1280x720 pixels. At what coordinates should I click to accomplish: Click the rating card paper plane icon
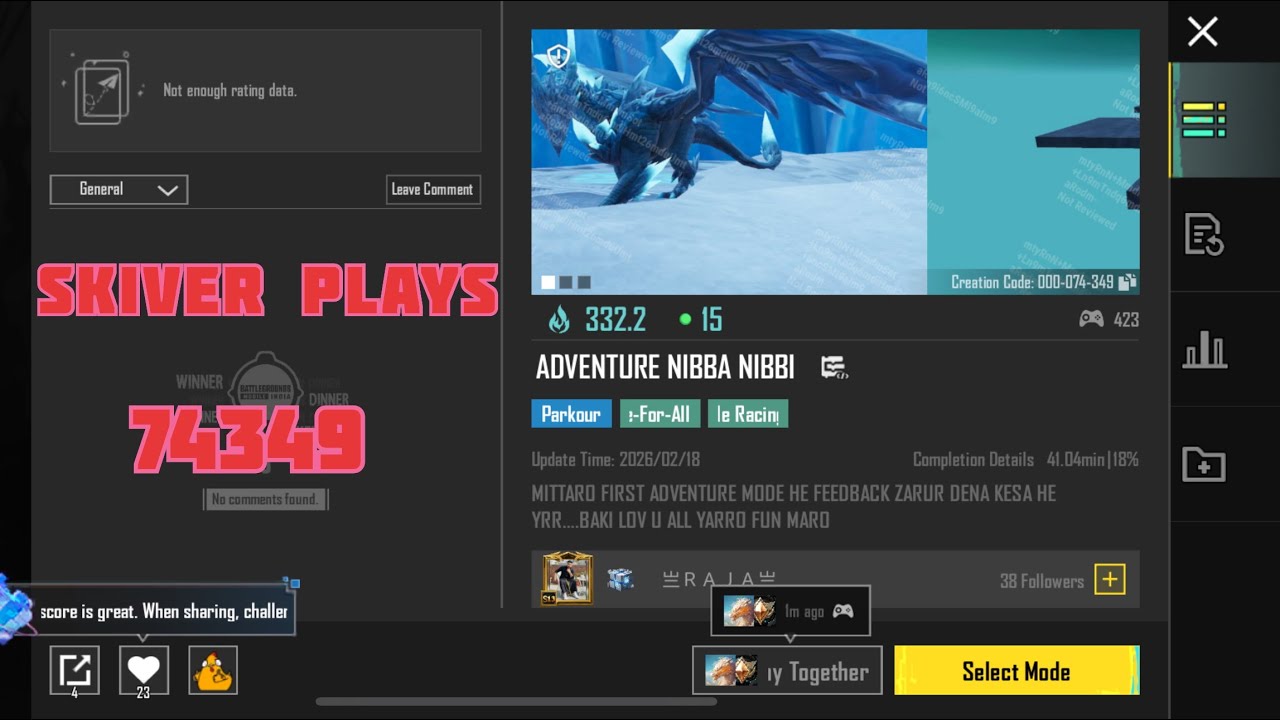click(100, 90)
